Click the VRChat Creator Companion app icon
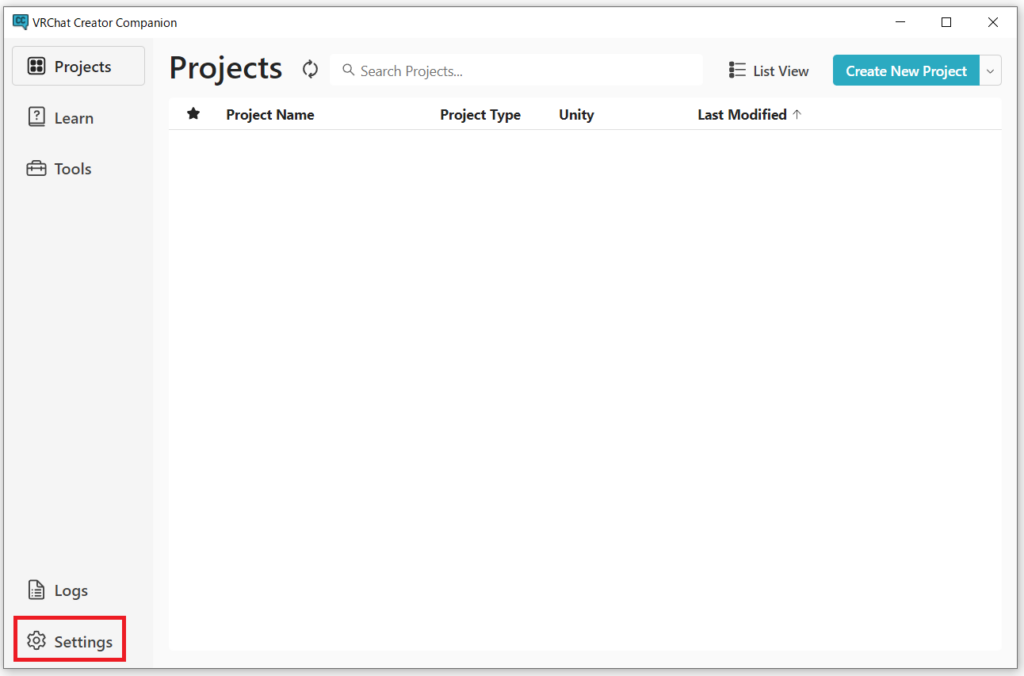This screenshot has height=676, width=1024. pyautogui.click(x=20, y=22)
